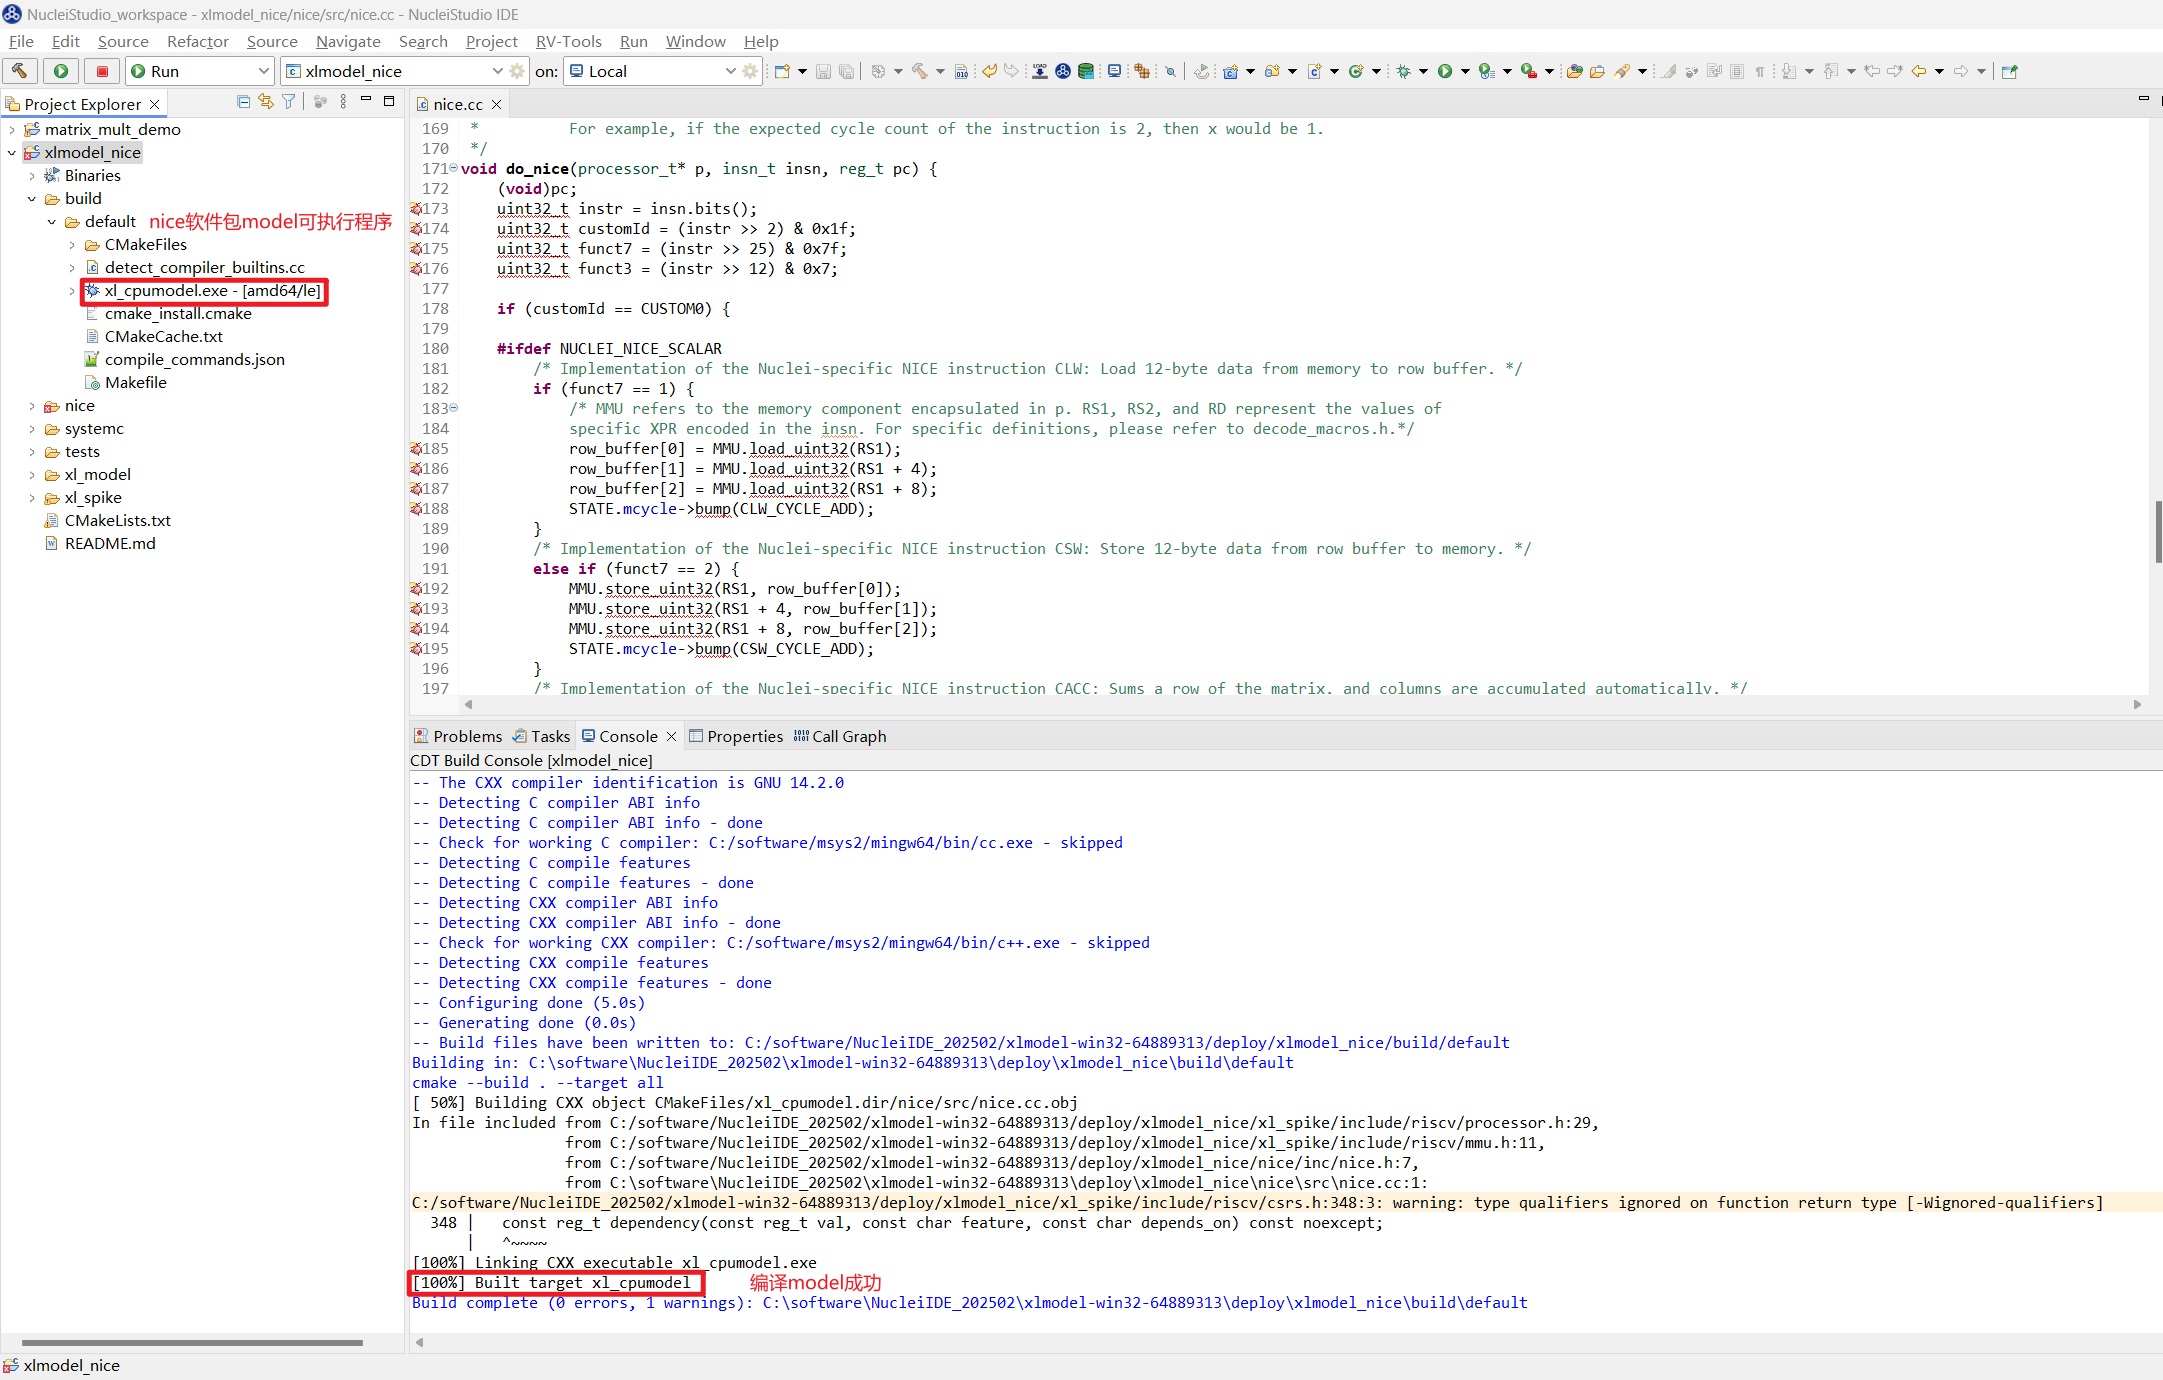The width and height of the screenshot is (2163, 1380).
Task: Click the green Launch run button
Action: click(61, 71)
